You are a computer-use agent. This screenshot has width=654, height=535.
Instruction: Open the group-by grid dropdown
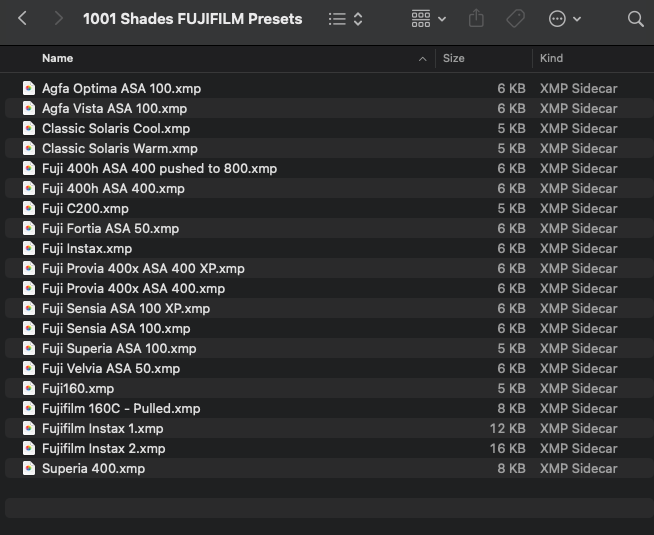coord(429,19)
